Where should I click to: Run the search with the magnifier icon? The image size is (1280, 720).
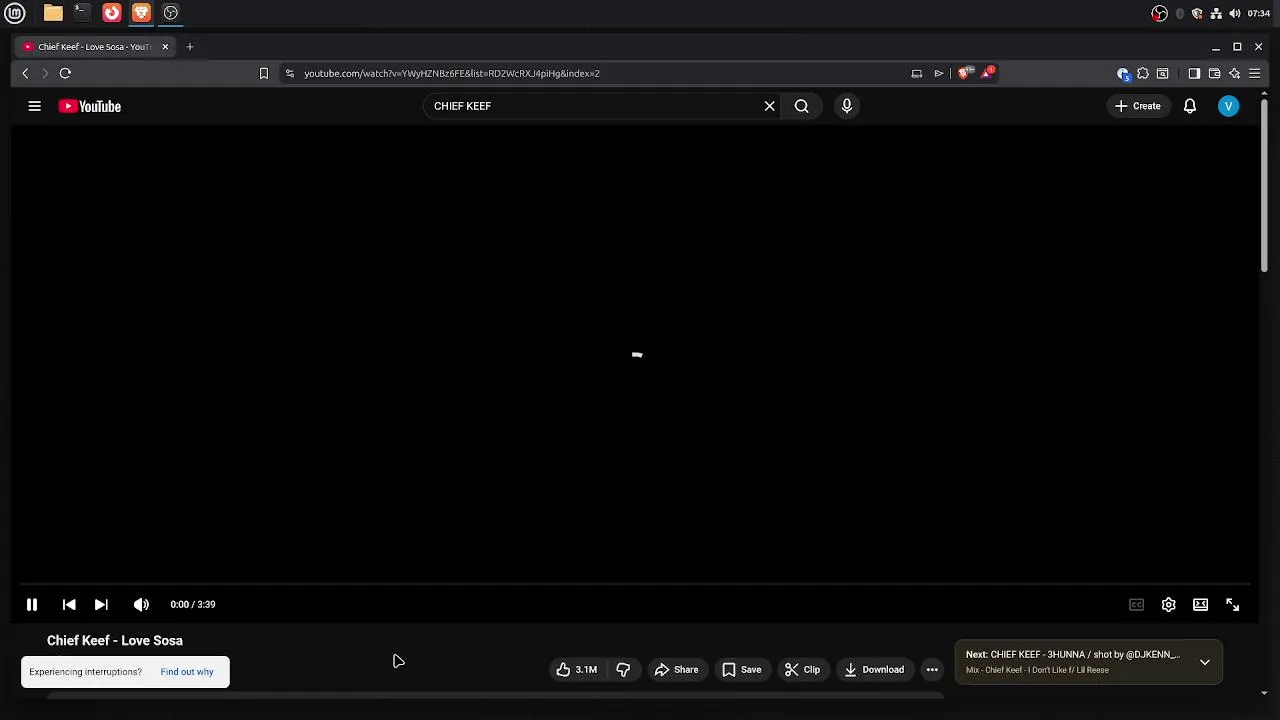click(801, 106)
